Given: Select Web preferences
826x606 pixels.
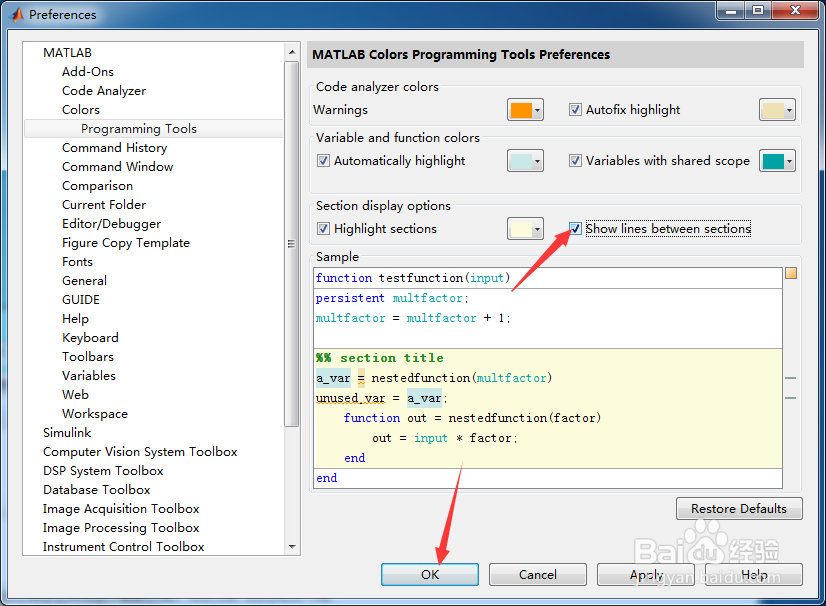Looking at the screenshot, I should tap(75, 394).
